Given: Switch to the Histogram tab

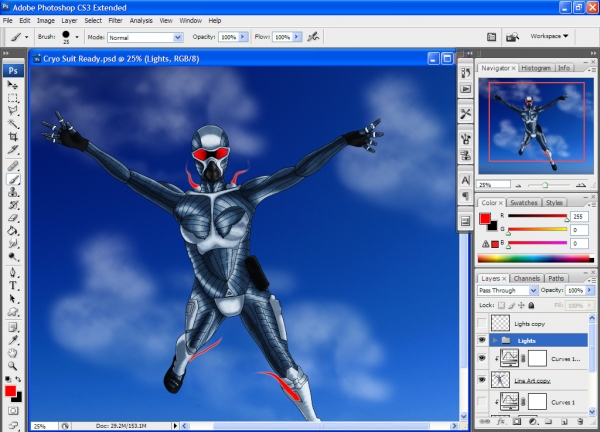Looking at the screenshot, I should (x=536, y=68).
